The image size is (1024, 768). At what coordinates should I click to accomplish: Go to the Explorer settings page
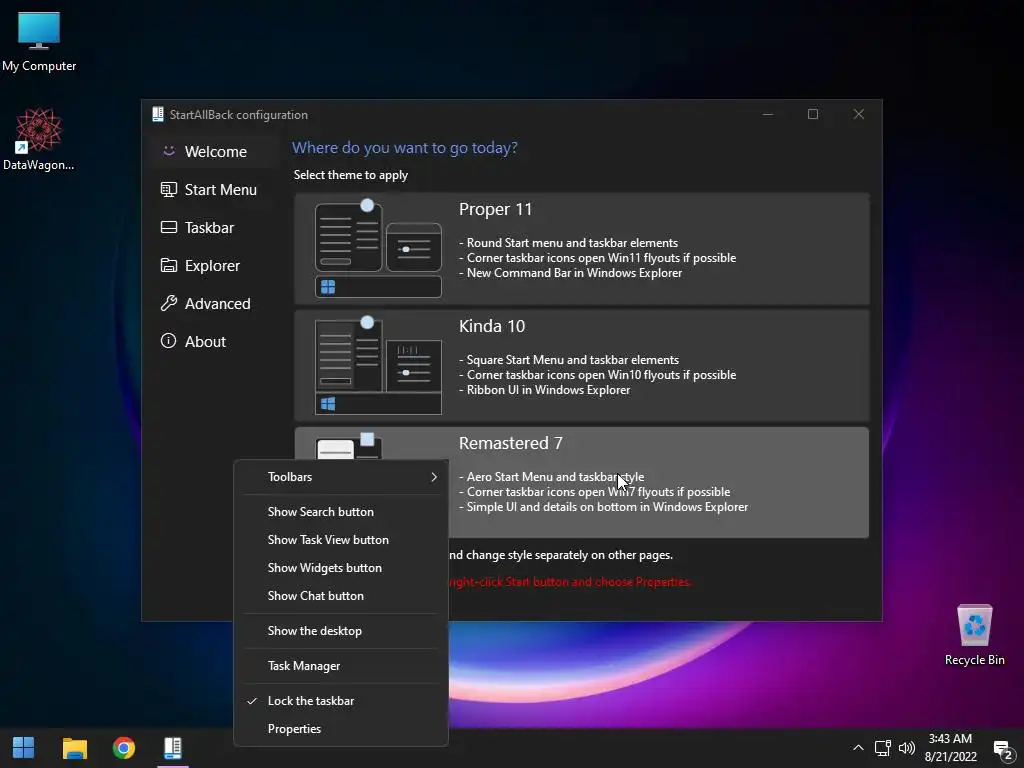pos(215,265)
